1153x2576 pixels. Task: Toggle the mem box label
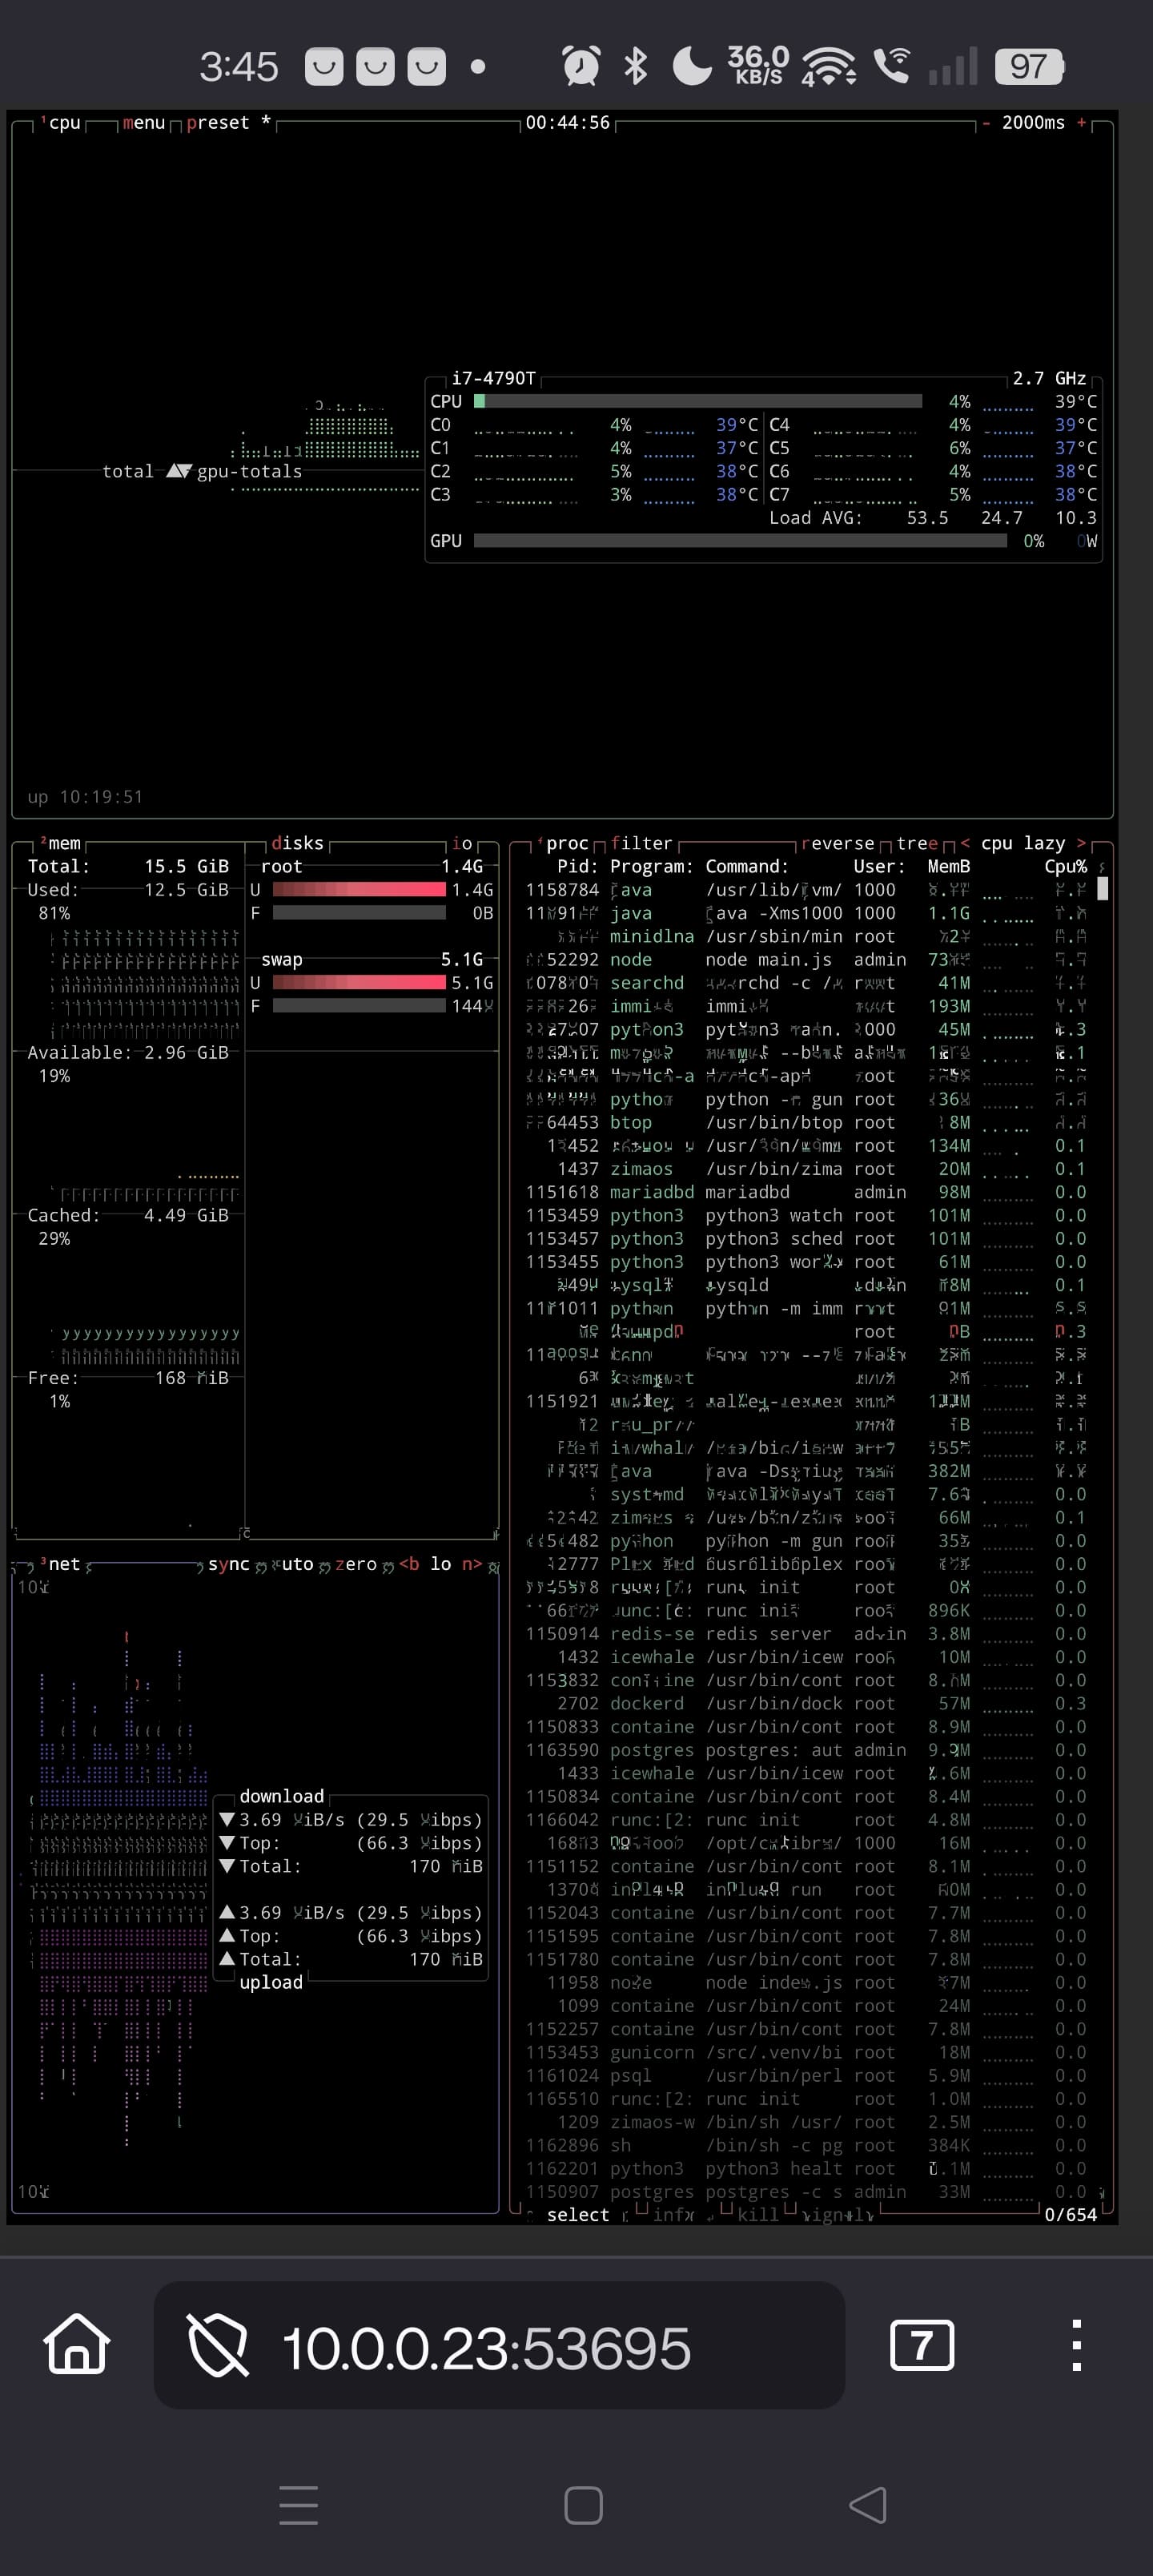(60, 843)
